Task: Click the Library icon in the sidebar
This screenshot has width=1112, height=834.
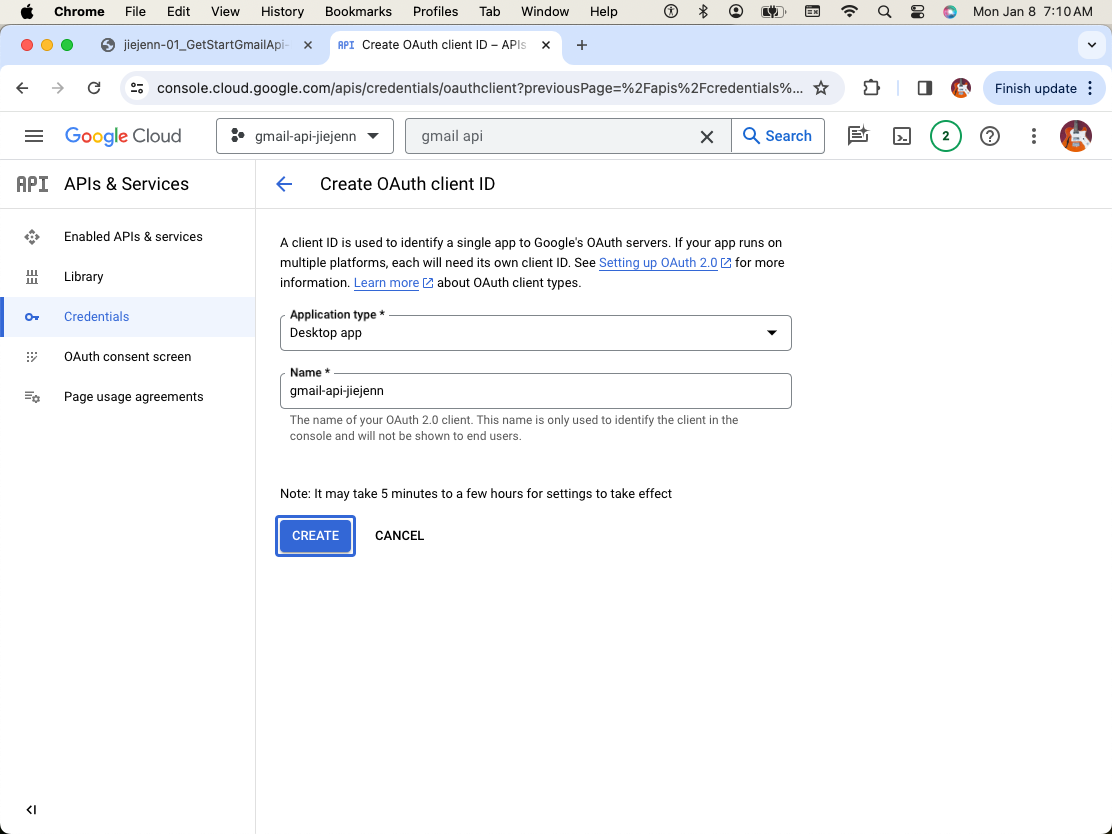Action: (32, 277)
